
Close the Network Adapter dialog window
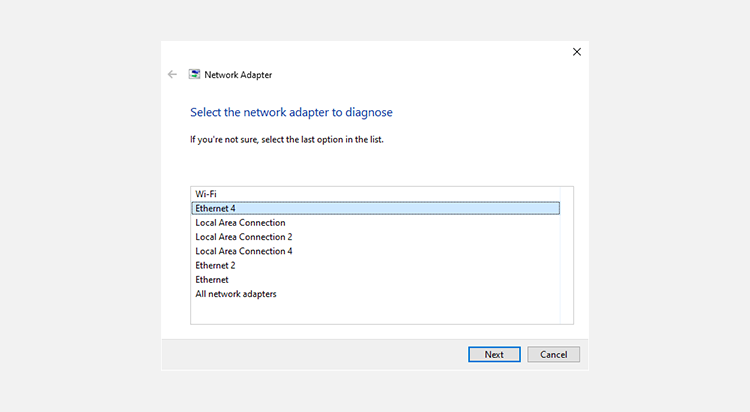click(x=576, y=52)
